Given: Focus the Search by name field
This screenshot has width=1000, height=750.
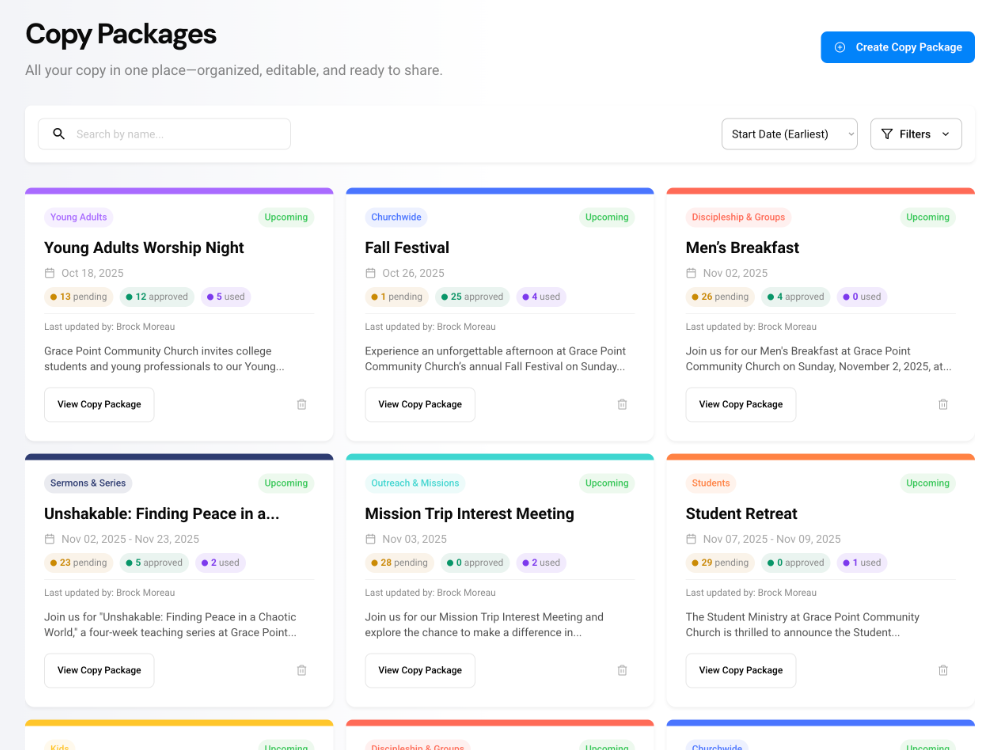Looking at the screenshot, I should (x=165, y=134).
